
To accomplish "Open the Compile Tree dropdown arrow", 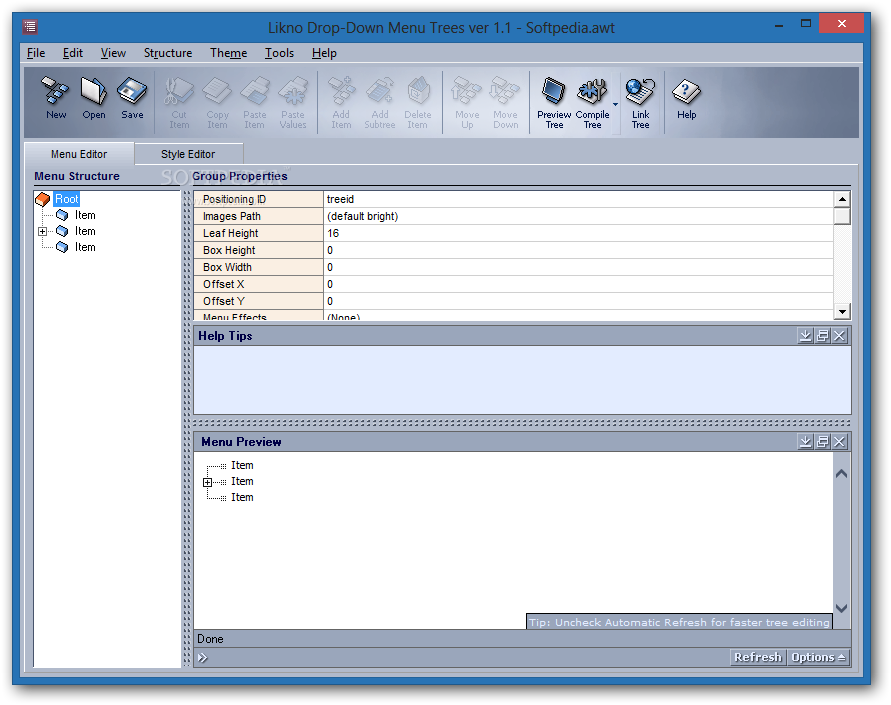I will tap(615, 105).
